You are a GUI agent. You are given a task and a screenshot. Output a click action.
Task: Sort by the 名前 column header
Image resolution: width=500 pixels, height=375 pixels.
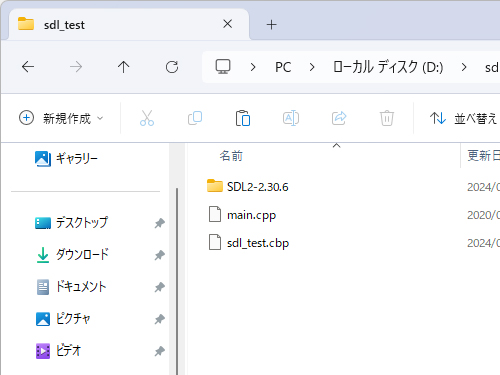231,156
